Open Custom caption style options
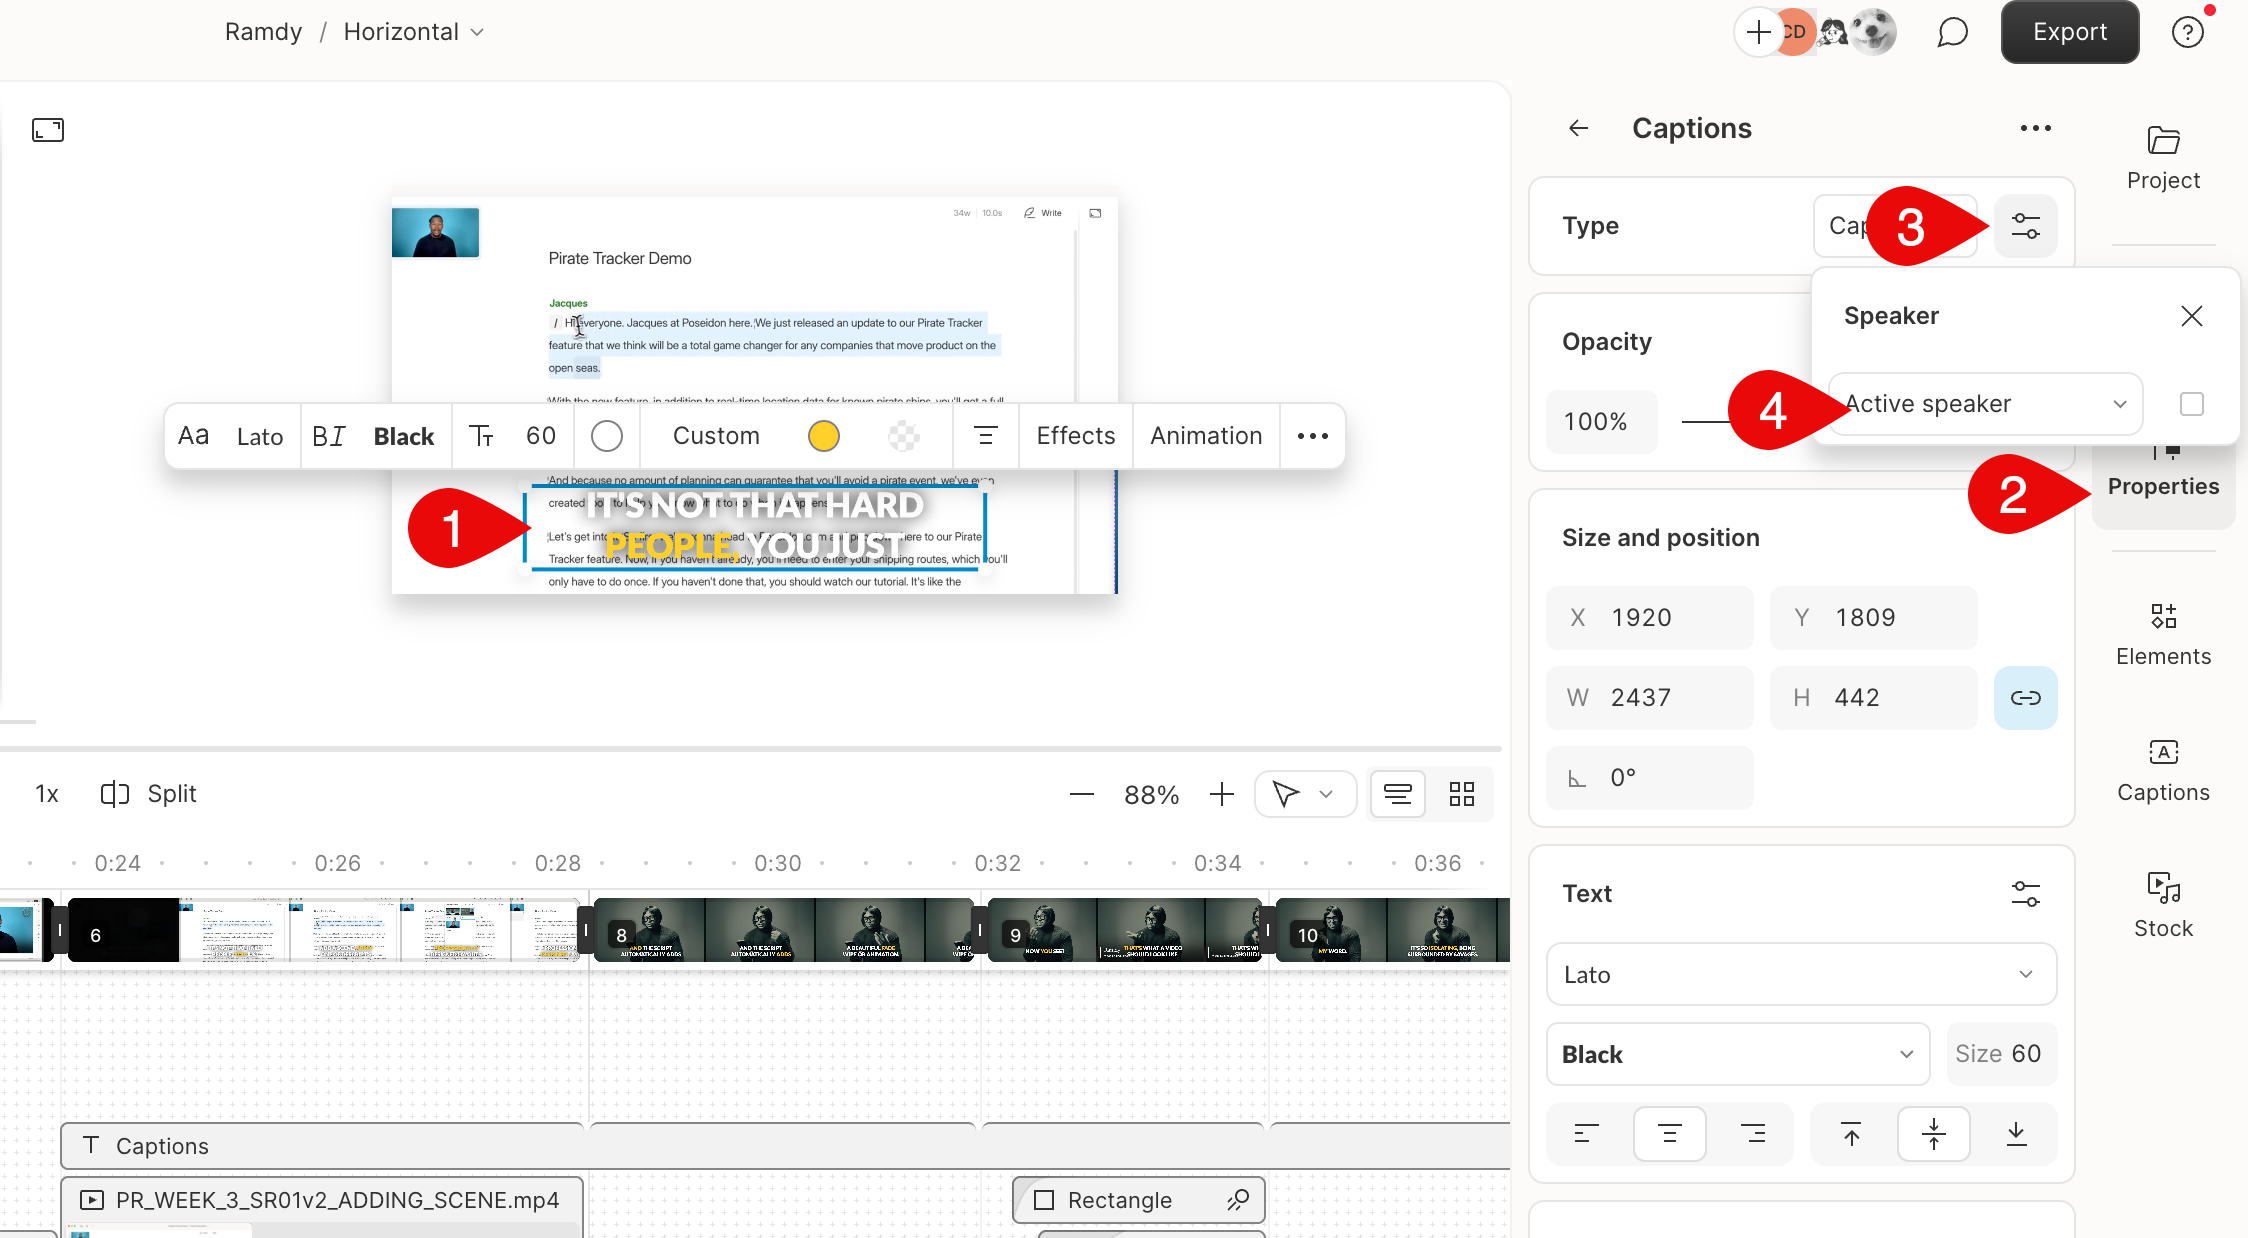This screenshot has height=1238, width=2248. [x=716, y=435]
